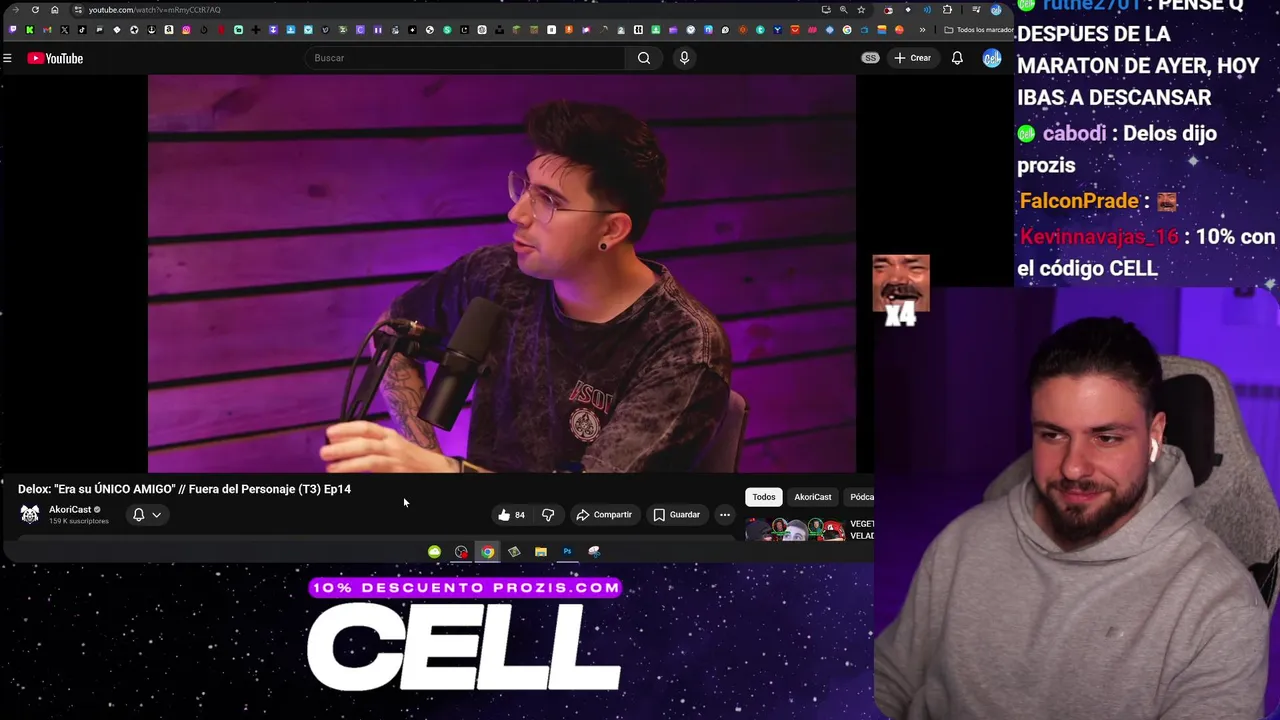The image size is (1280, 720).
Task: Select the youtube.com address bar URL
Action: pyautogui.click(x=154, y=10)
